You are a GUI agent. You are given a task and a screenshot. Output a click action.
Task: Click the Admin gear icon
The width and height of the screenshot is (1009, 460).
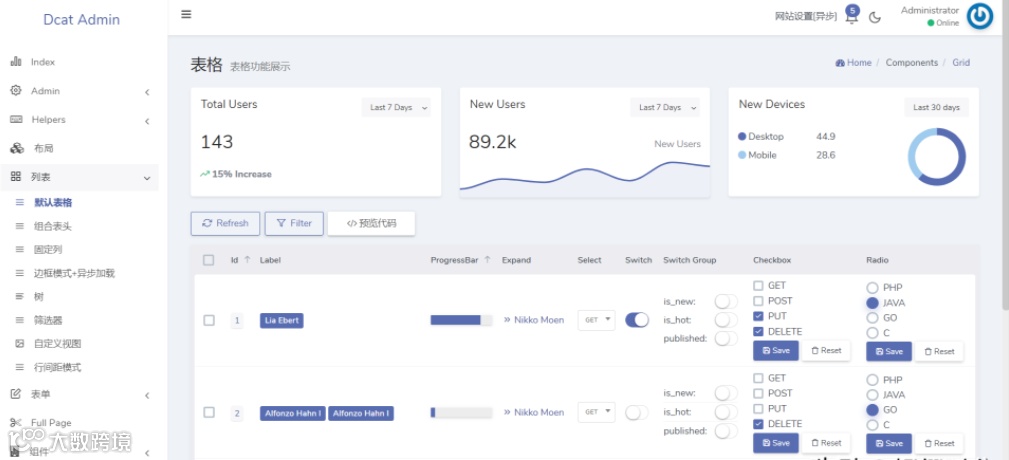coord(16,91)
